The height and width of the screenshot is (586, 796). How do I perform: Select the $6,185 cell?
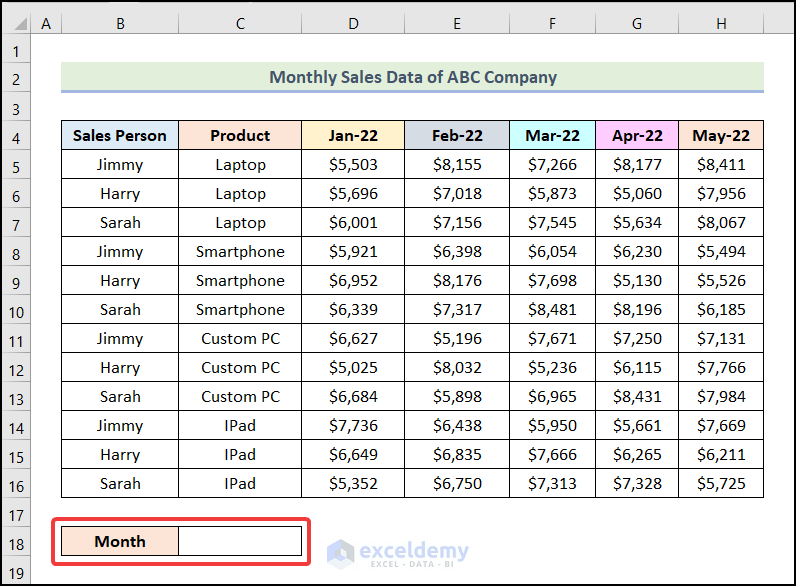[x=721, y=309]
